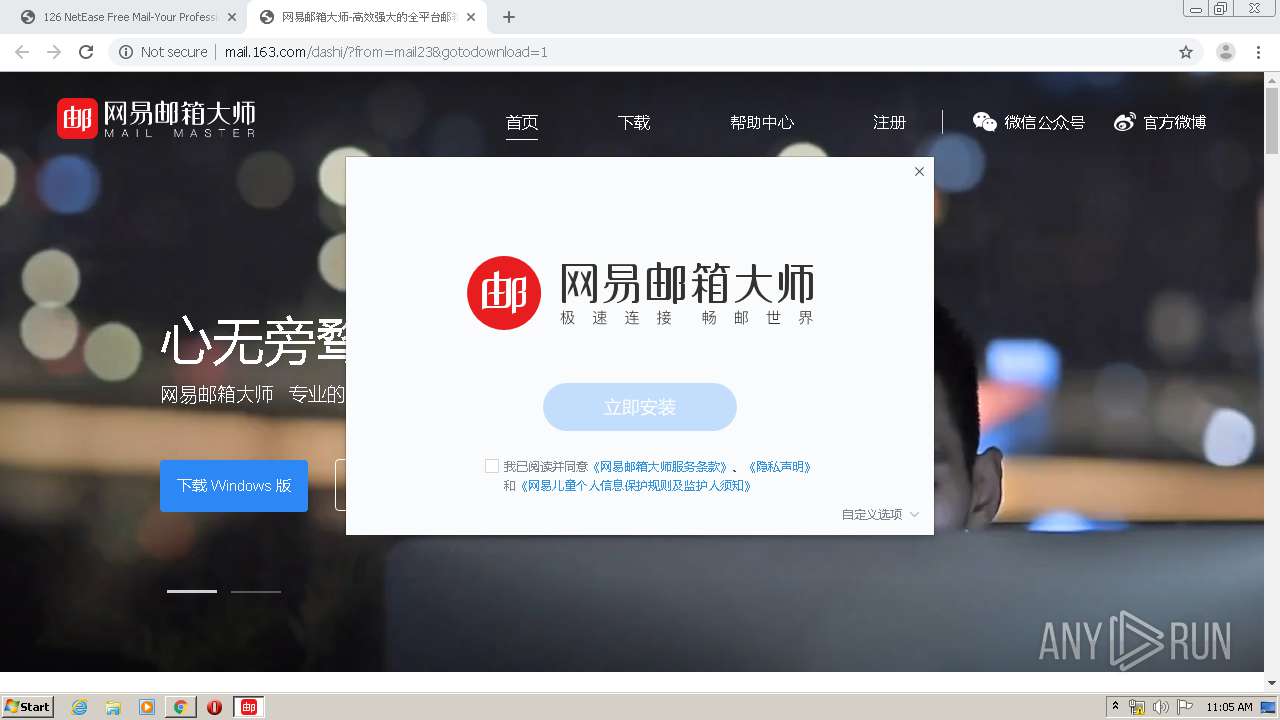Image resolution: width=1280 pixels, height=720 pixels.
Task: Click the 立即安装 install button
Action: [x=640, y=407]
